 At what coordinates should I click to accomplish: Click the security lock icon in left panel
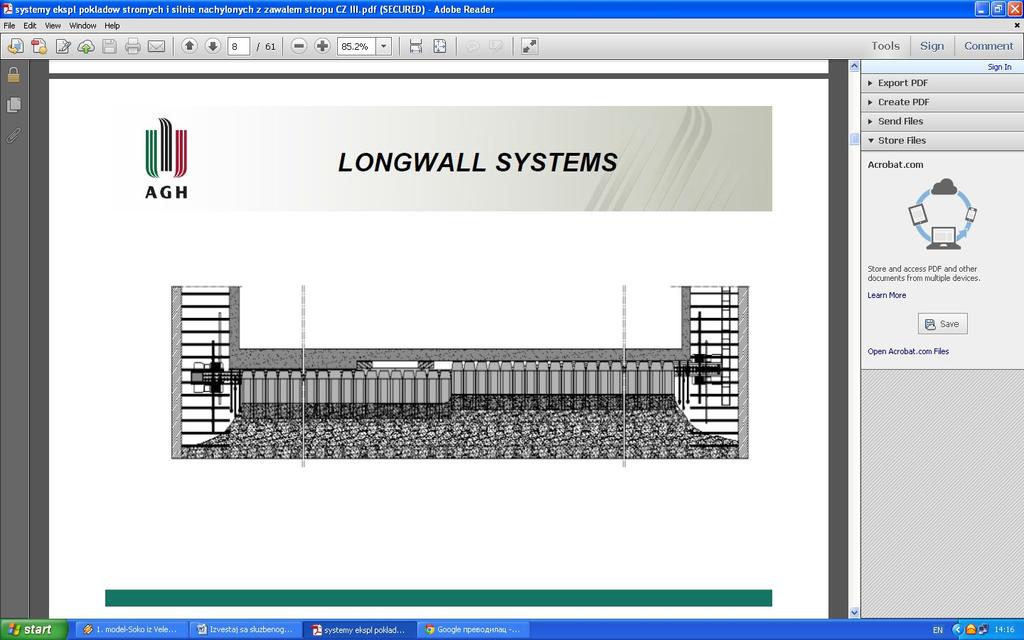(x=13, y=75)
